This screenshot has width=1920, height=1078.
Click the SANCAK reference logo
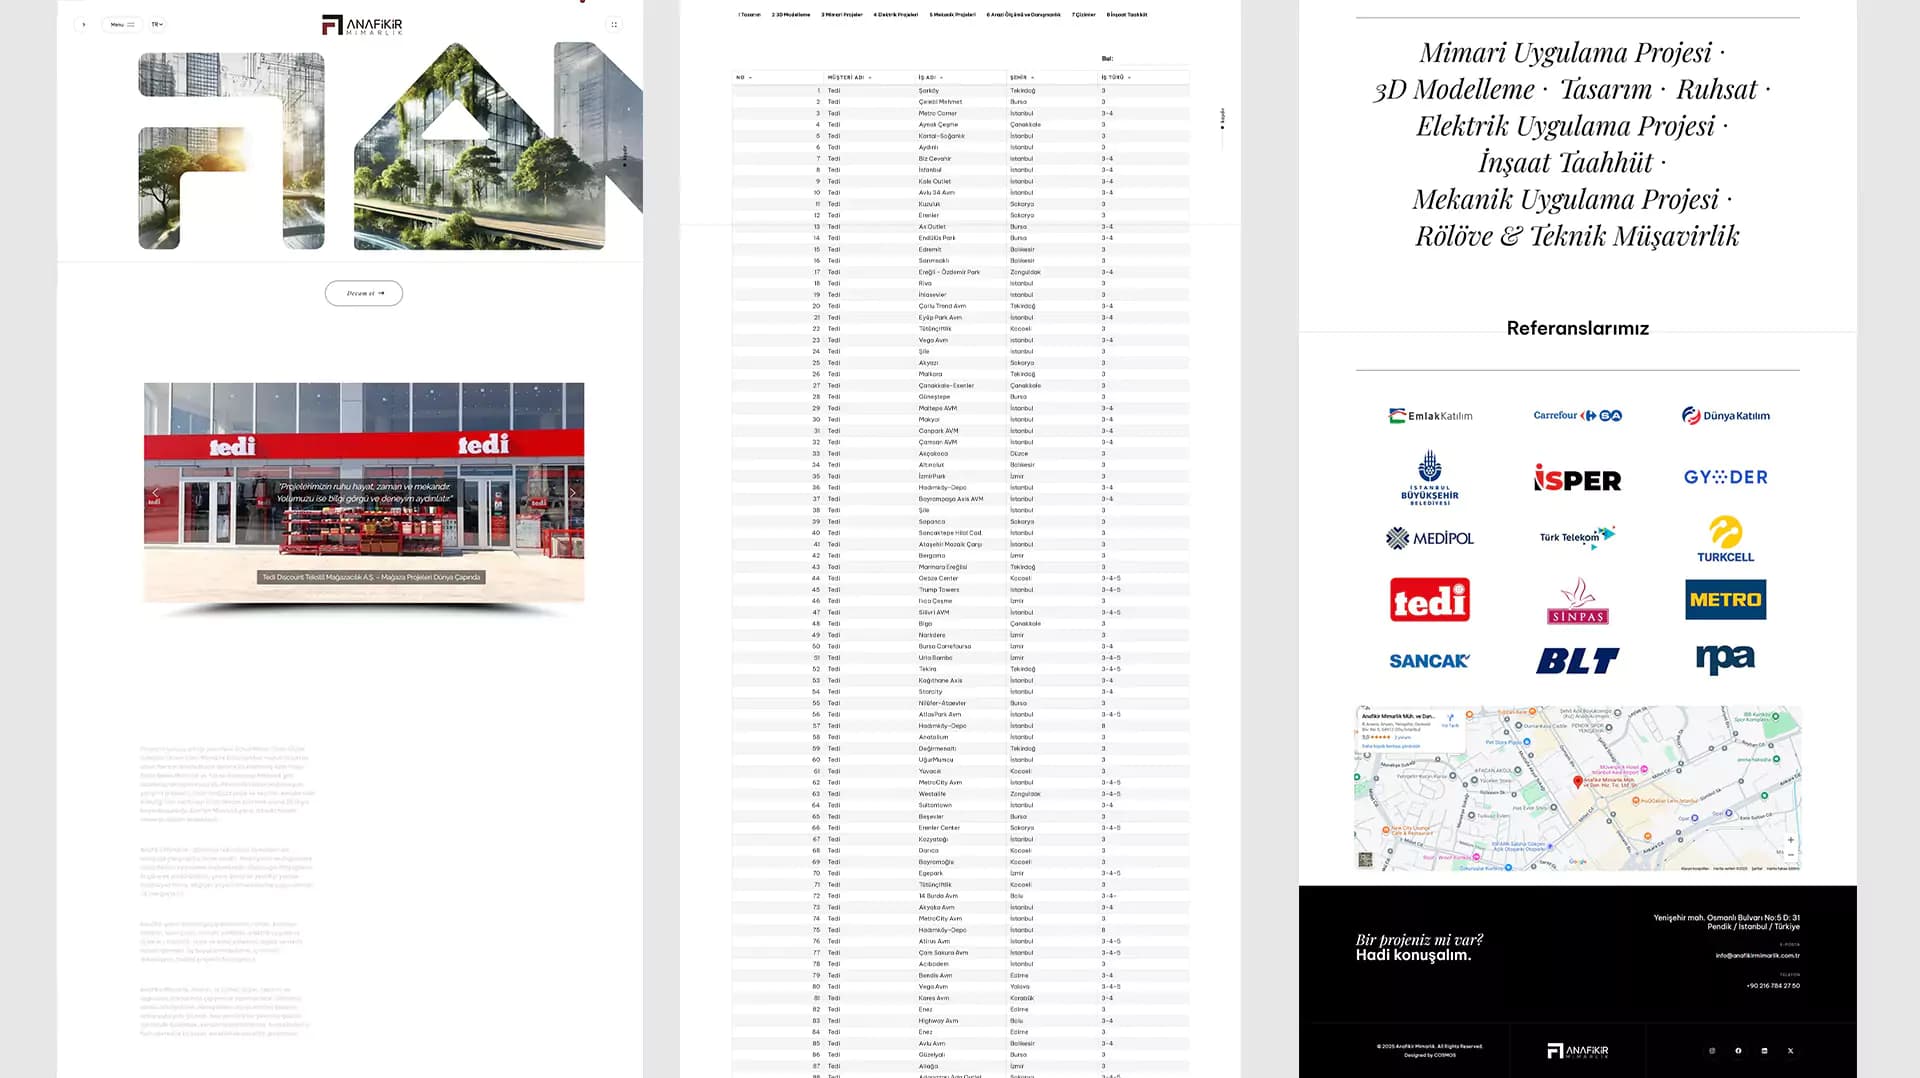coord(1430,661)
